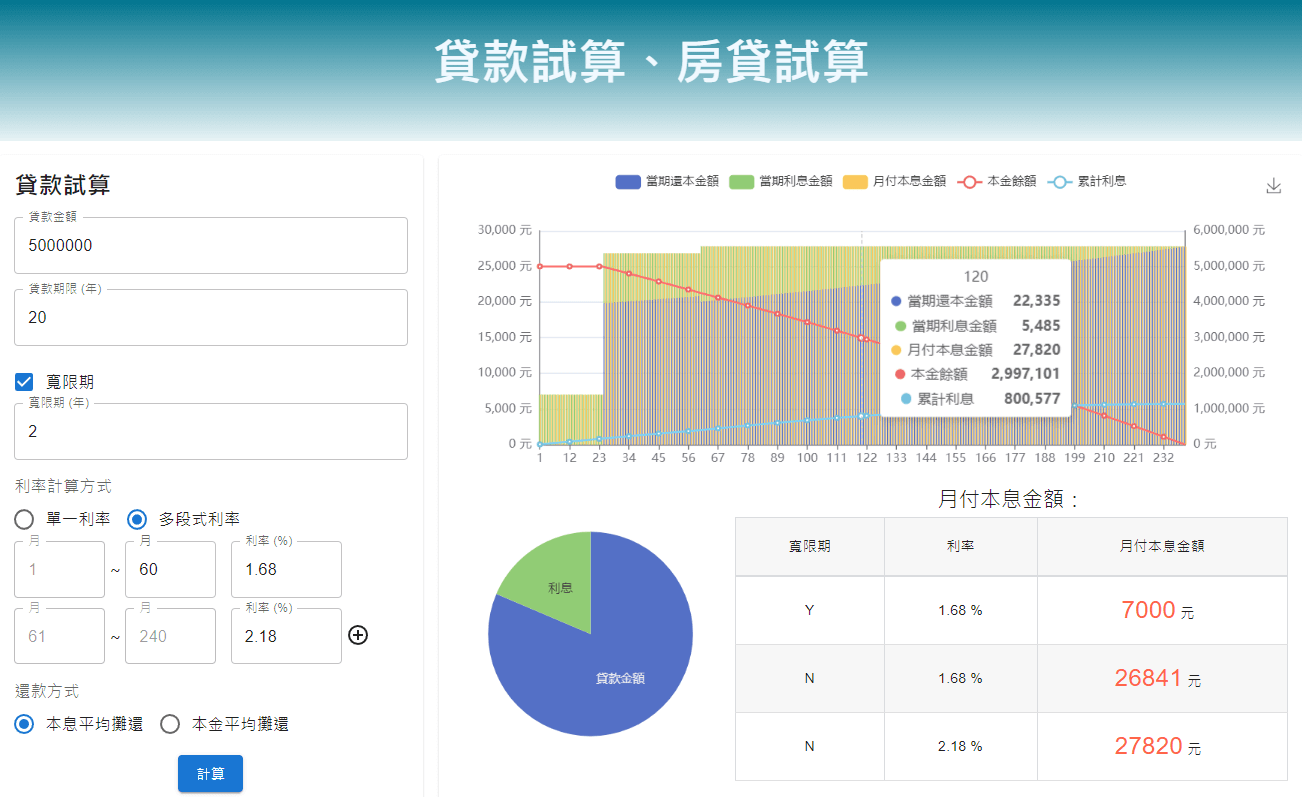Add another interest rate segment

click(x=358, y=635)
